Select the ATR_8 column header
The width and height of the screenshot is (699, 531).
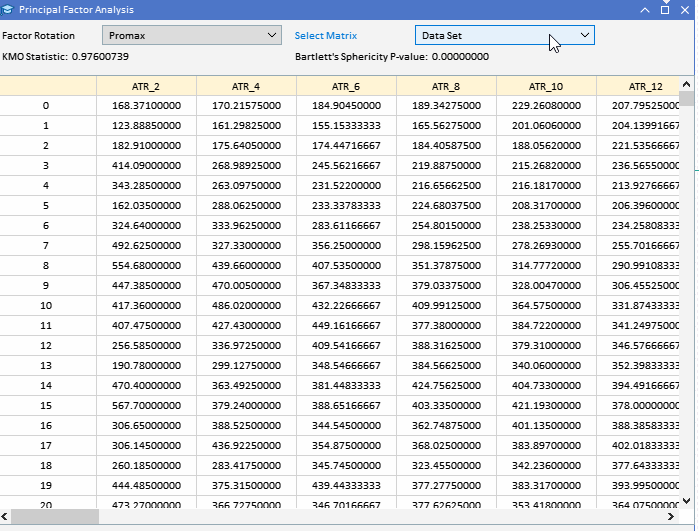pos(446,86)
